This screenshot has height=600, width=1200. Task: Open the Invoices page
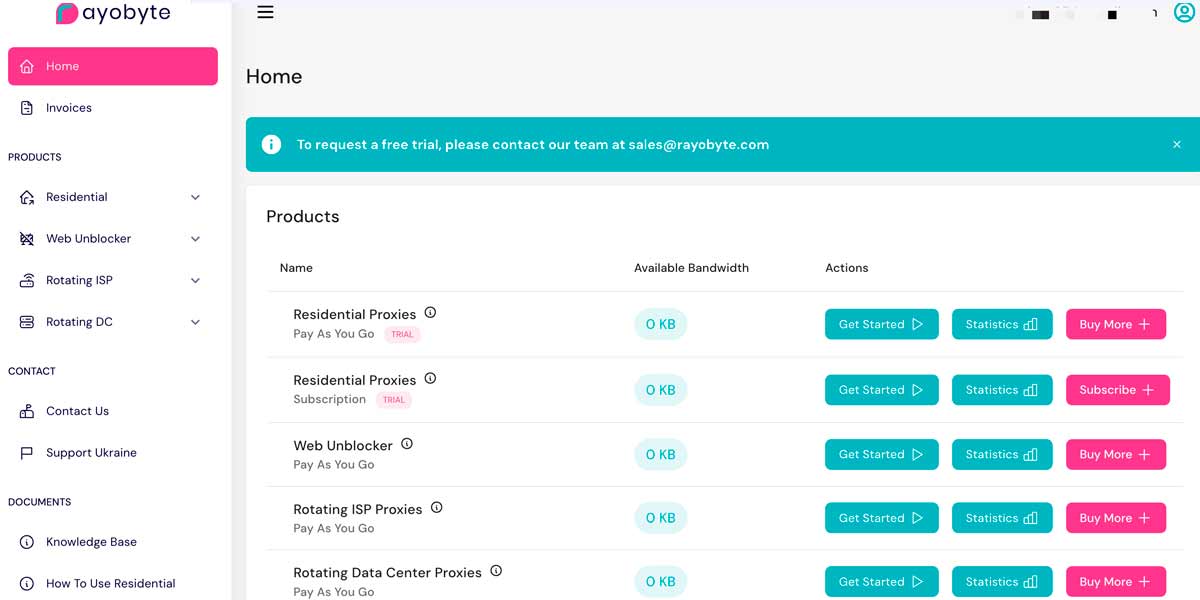pos(68,108)
